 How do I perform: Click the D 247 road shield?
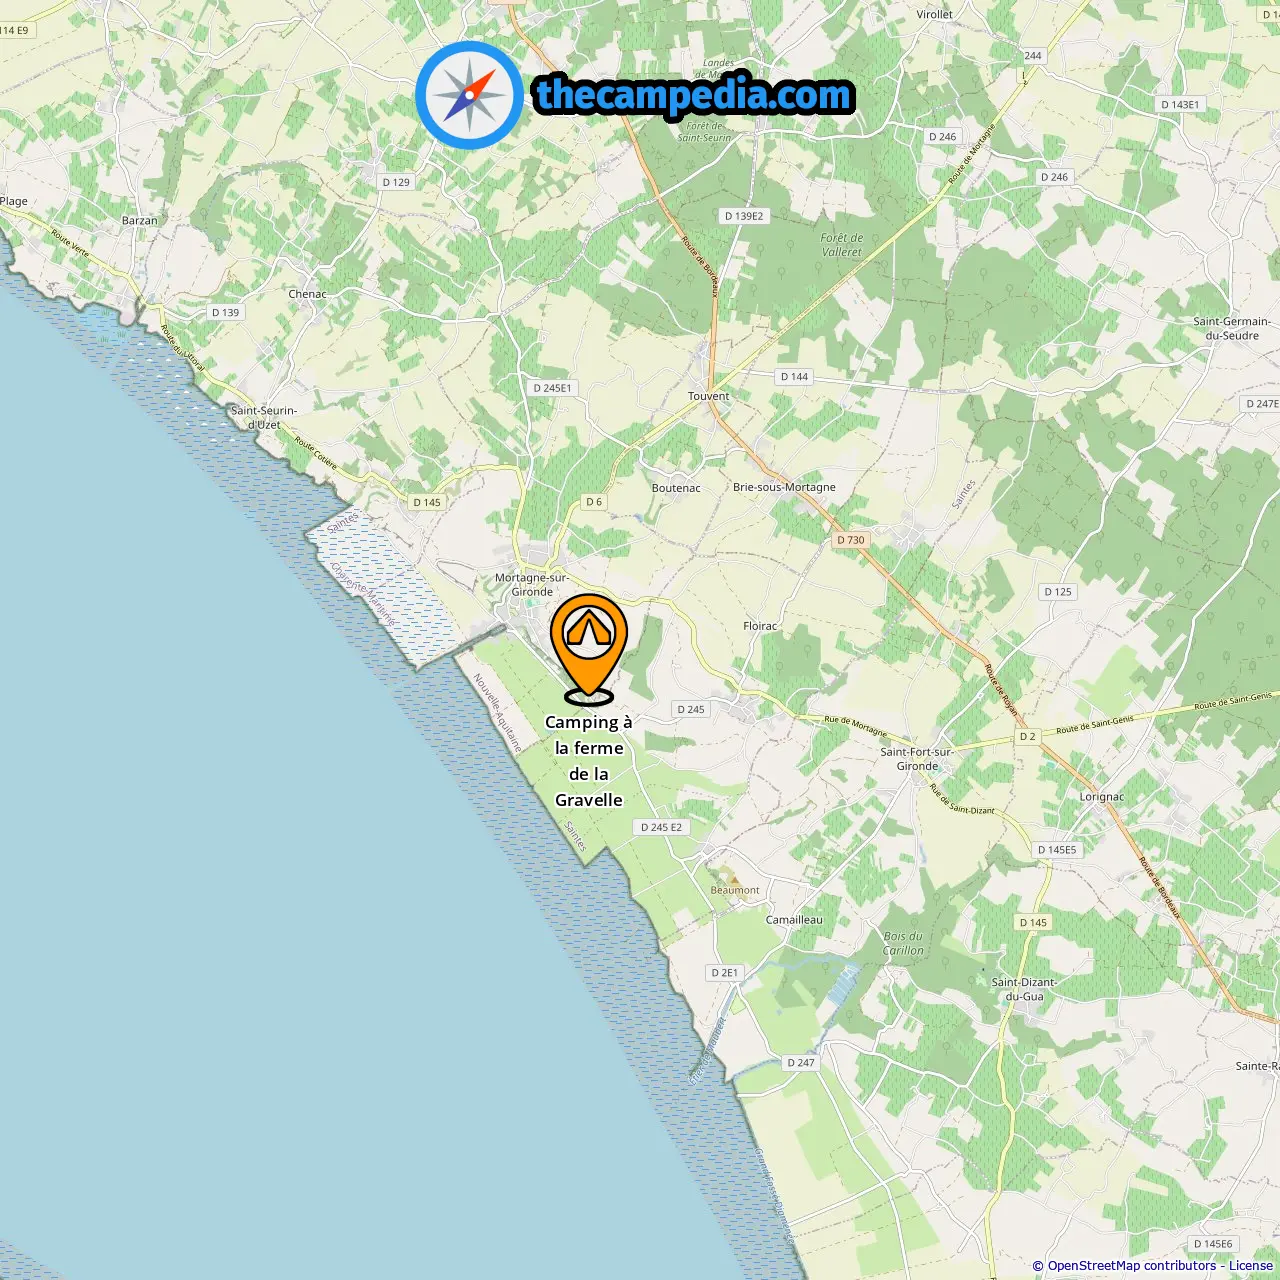(x=801, y=1063)
